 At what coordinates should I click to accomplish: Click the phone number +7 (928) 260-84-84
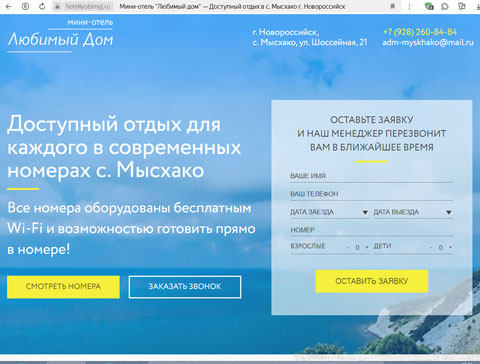[420, 32]
